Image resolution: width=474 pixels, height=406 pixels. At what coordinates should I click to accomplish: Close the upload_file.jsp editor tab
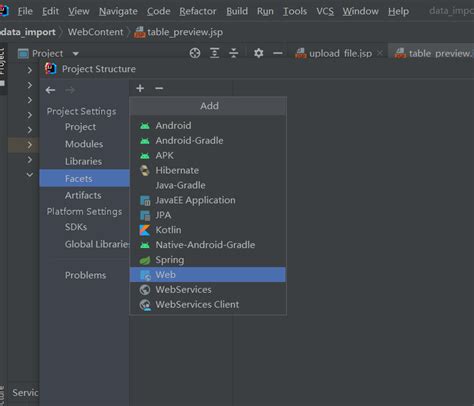point(380,53)
